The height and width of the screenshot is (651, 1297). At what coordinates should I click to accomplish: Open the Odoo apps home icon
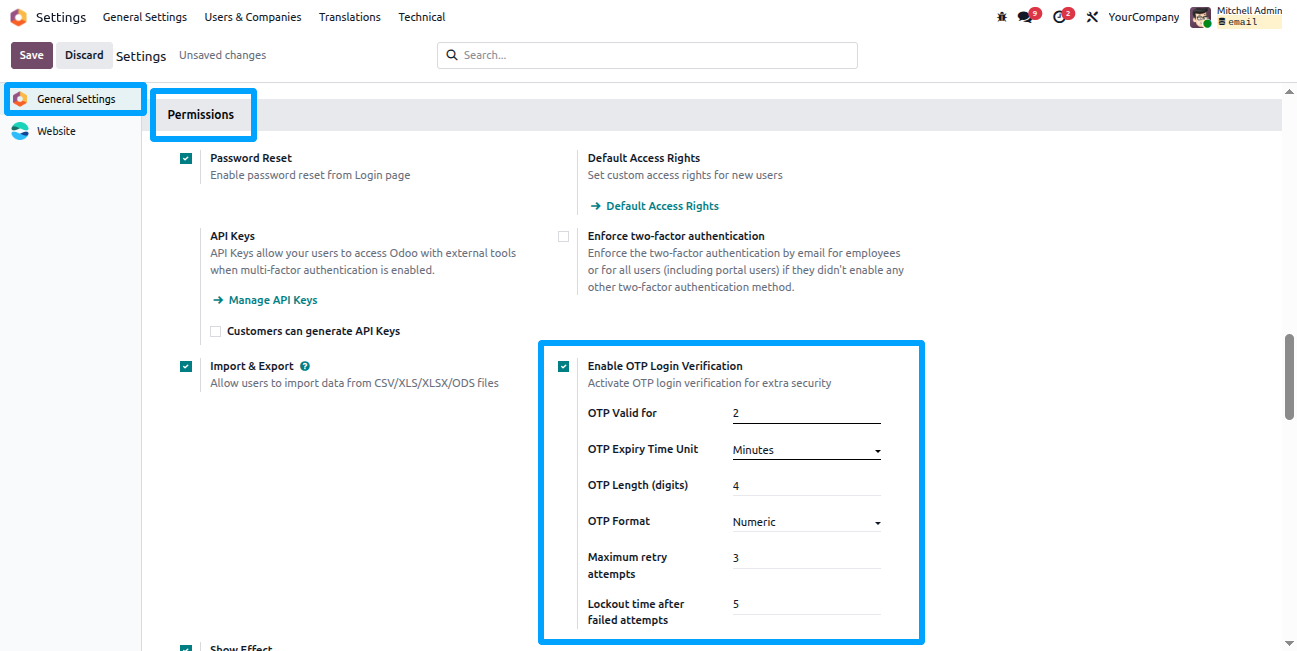[x=18, y=17]
